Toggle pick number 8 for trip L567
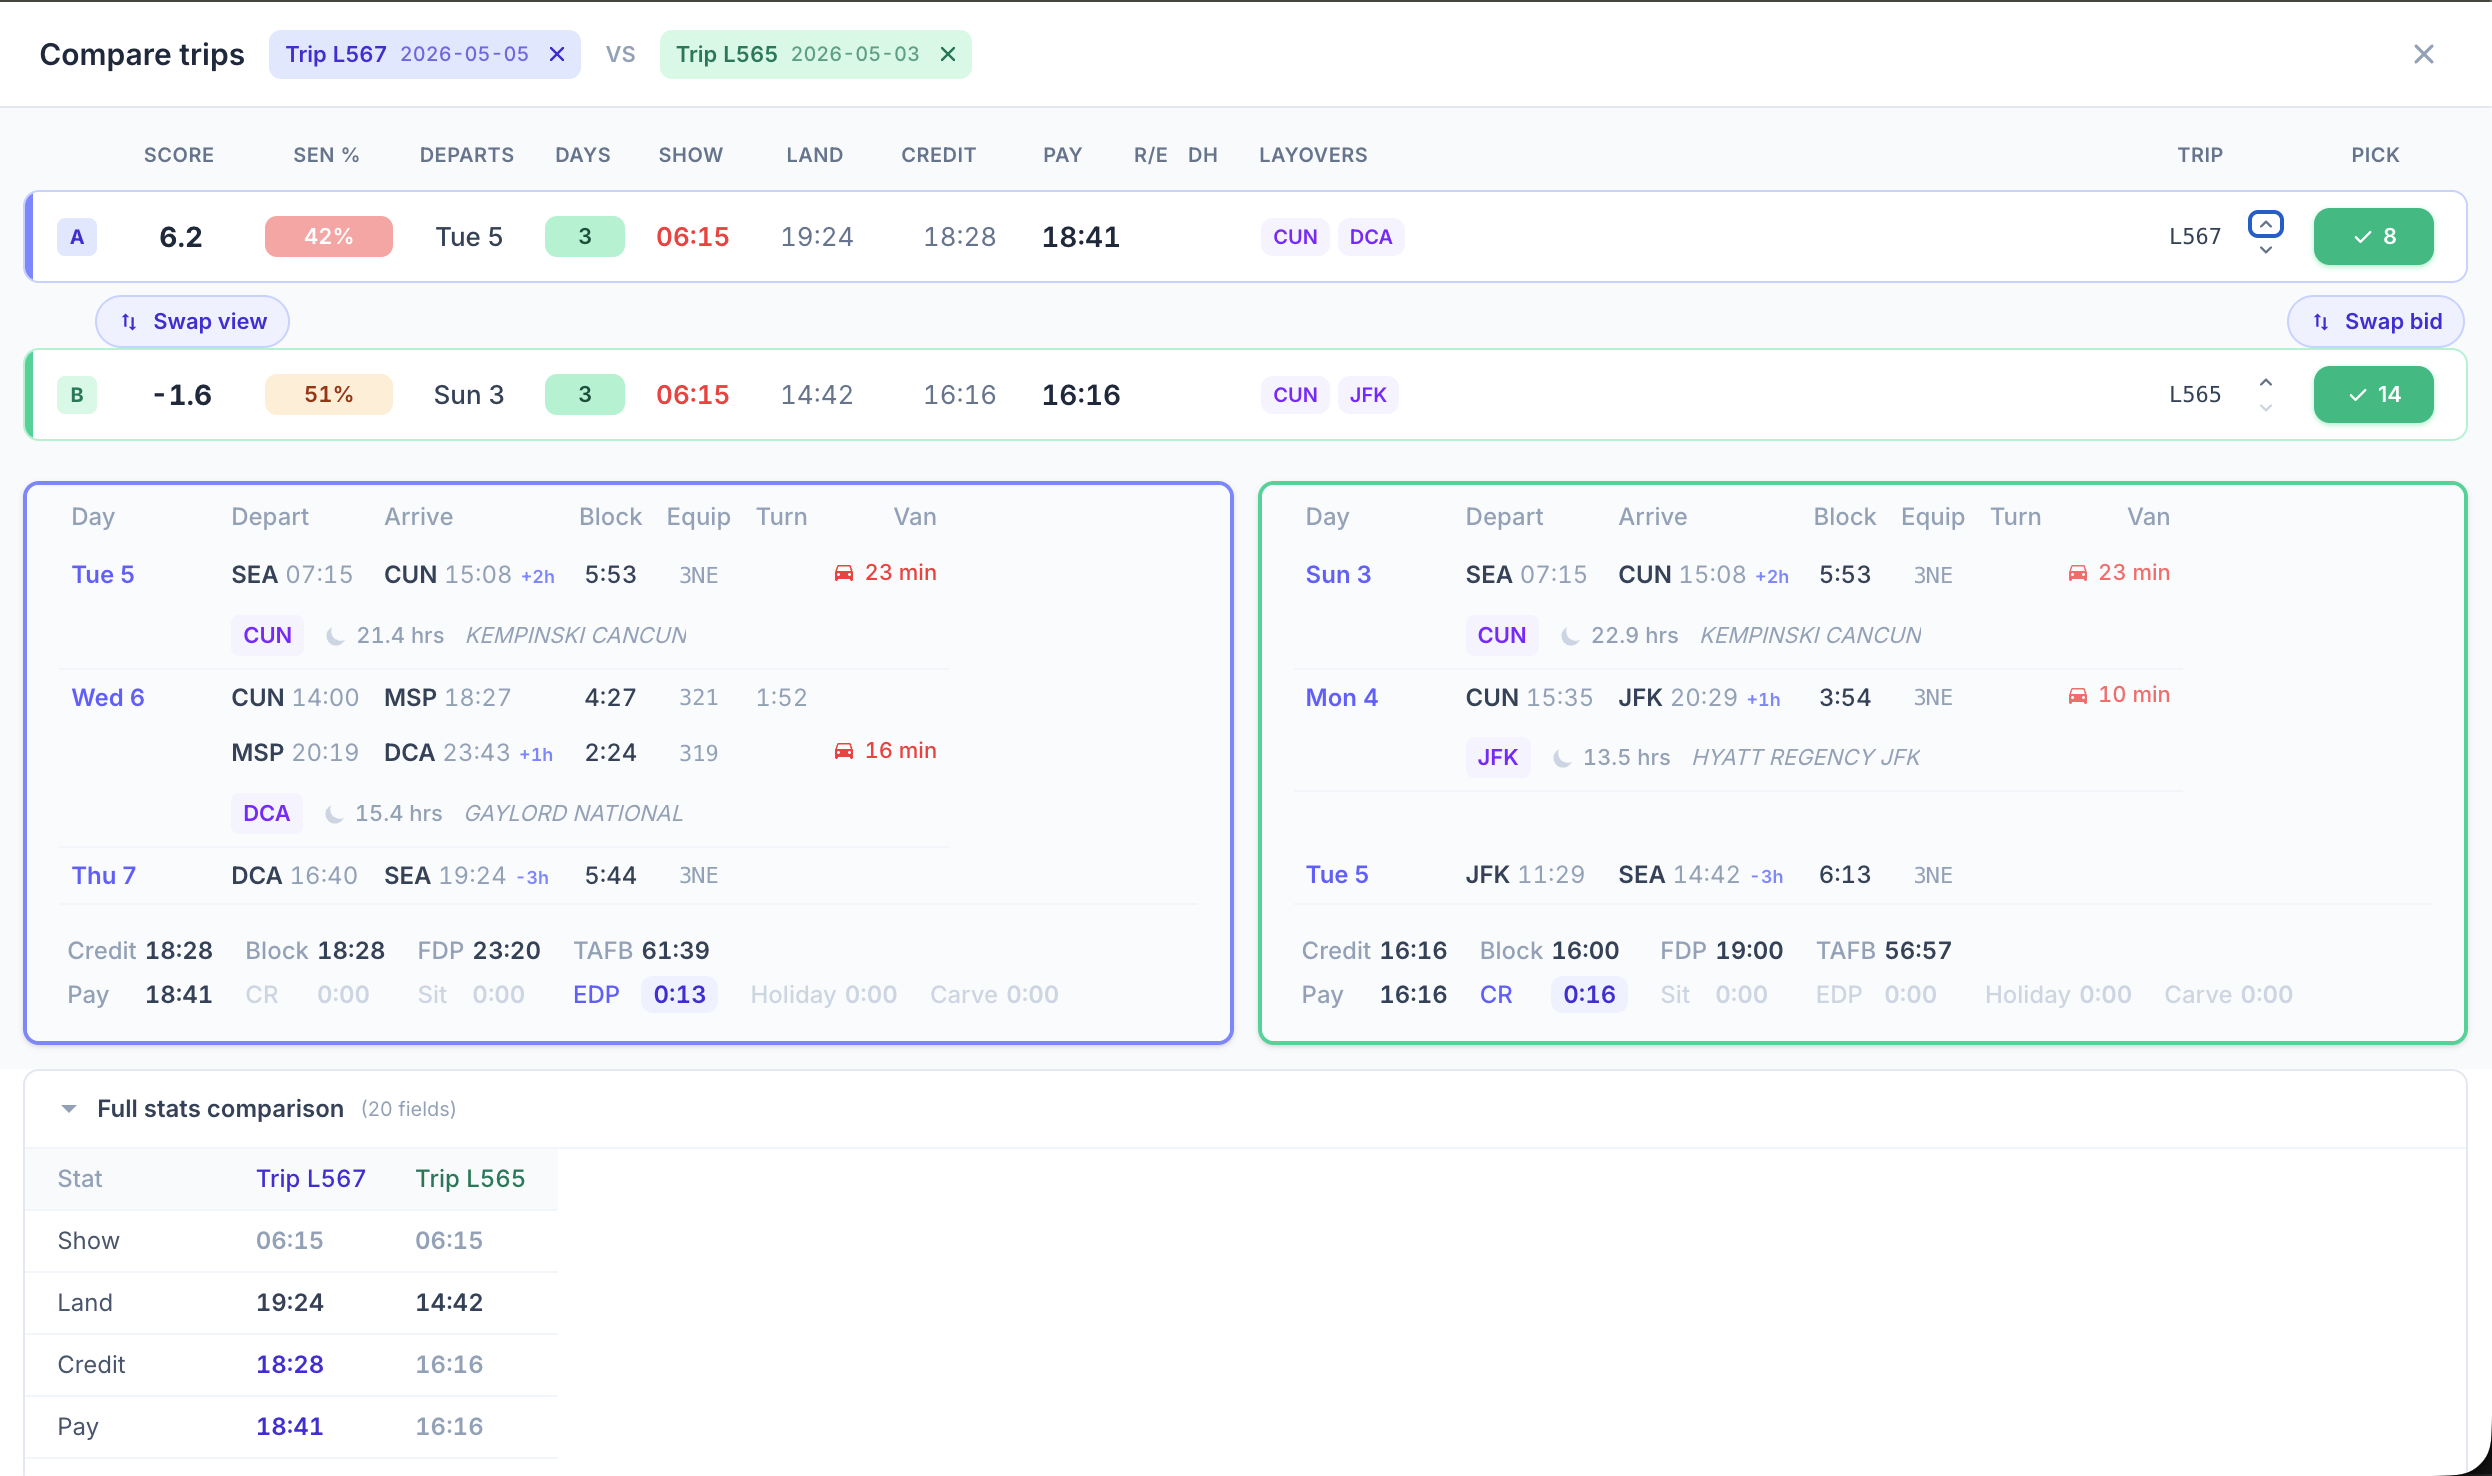The image size is (2492, 1476). pos(2373,237)
